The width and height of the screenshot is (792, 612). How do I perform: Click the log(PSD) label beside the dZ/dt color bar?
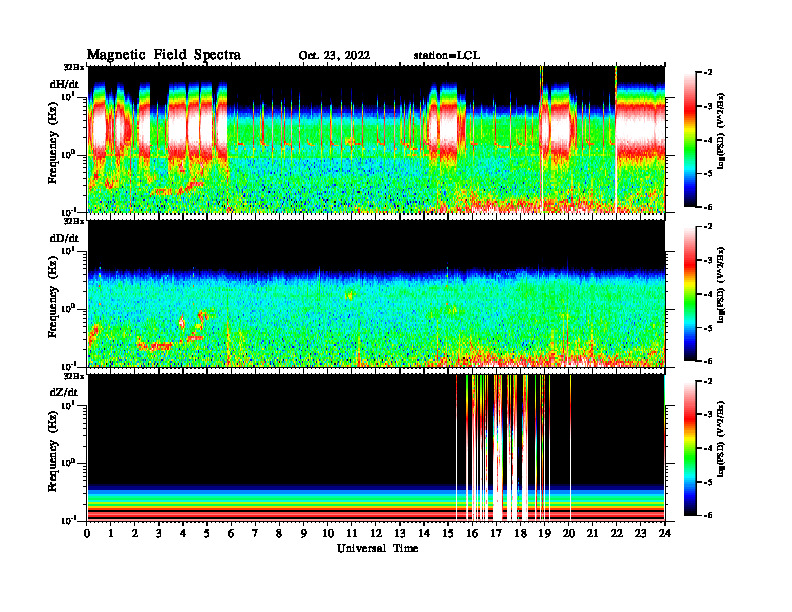(720, 439)
